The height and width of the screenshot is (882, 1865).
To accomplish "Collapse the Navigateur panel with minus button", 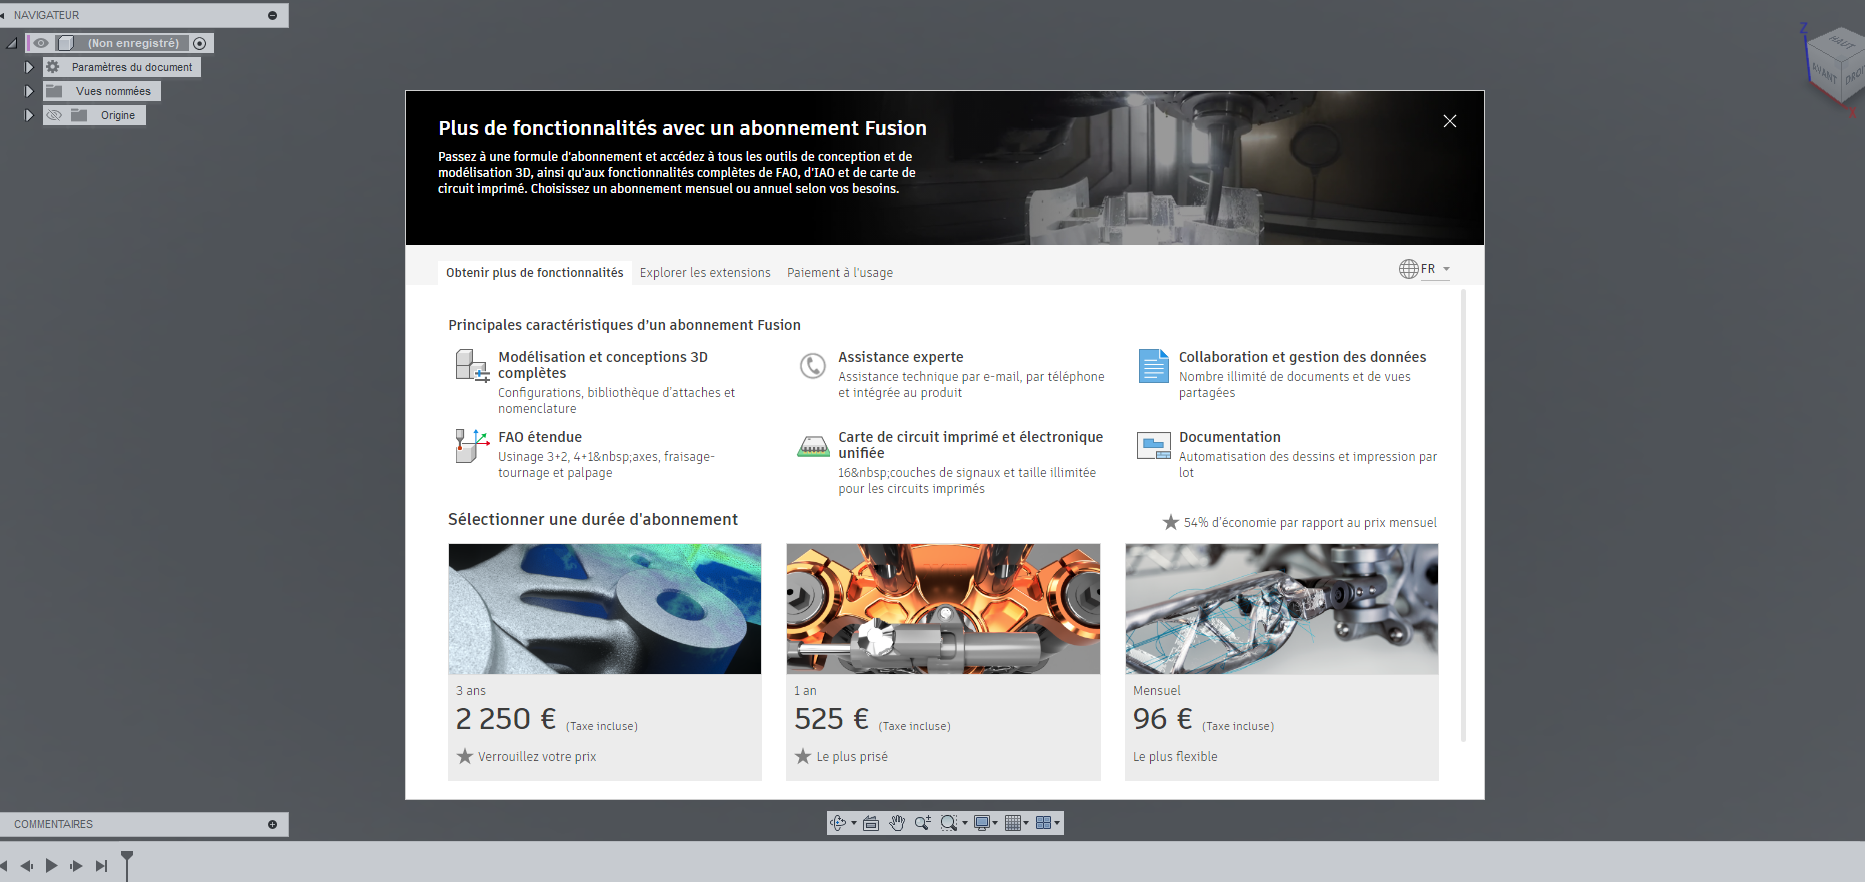I will [x=272, y=15].
